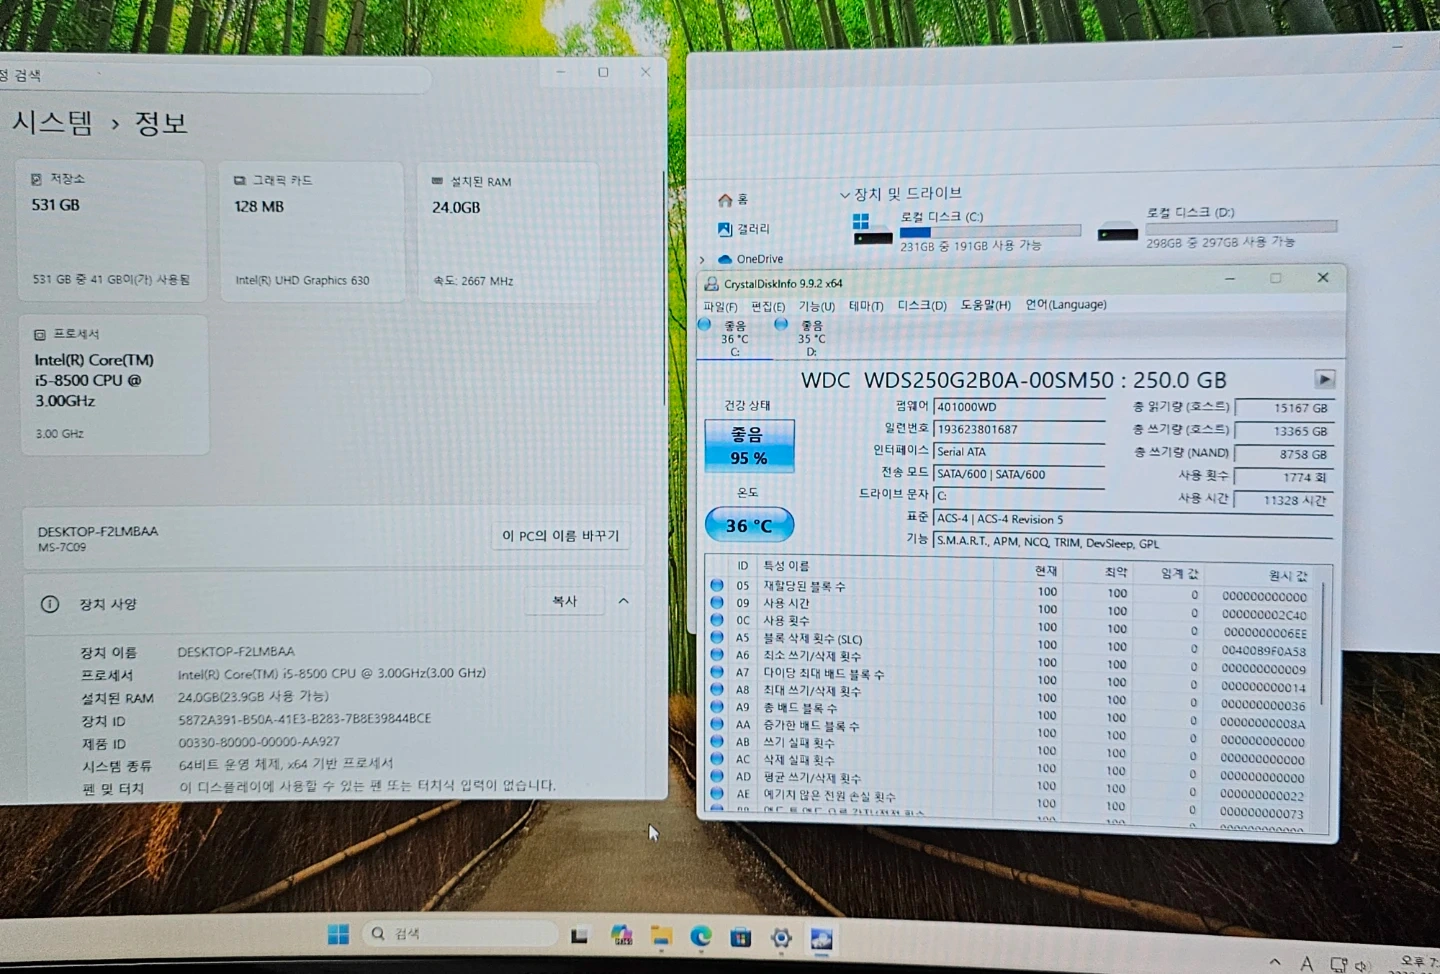This screenshot has height=974, width=1440.
Task: Show hidden tray icons chevron
Action: tap(1274, 963)
